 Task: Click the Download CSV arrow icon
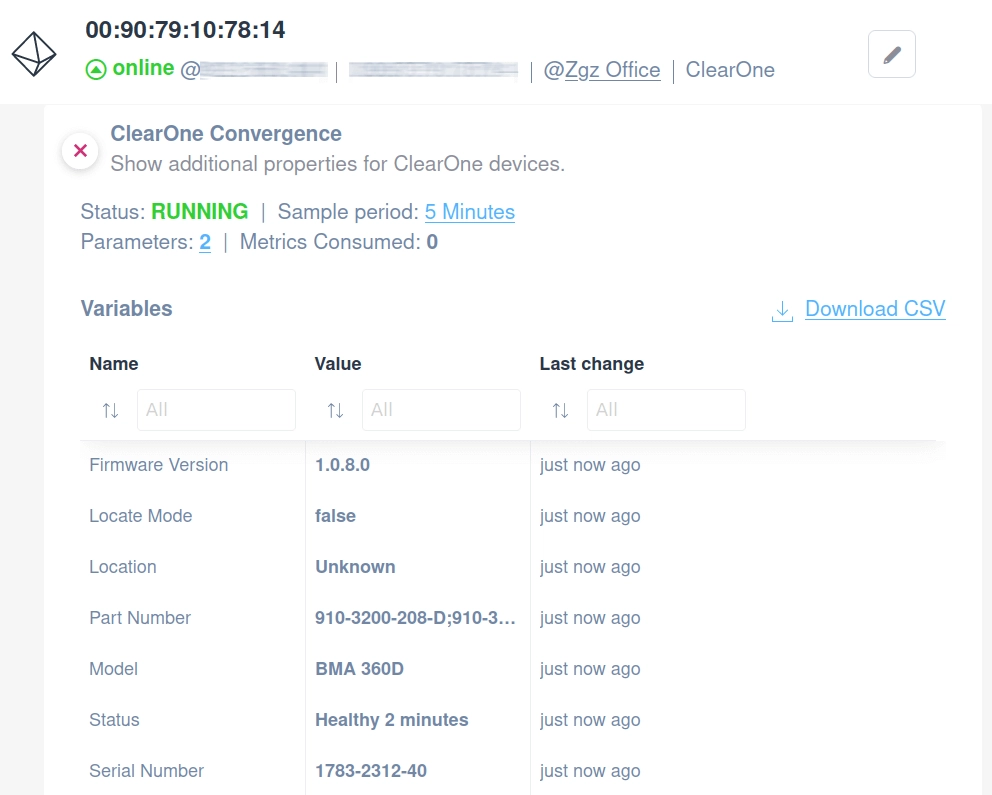point(782,310)
